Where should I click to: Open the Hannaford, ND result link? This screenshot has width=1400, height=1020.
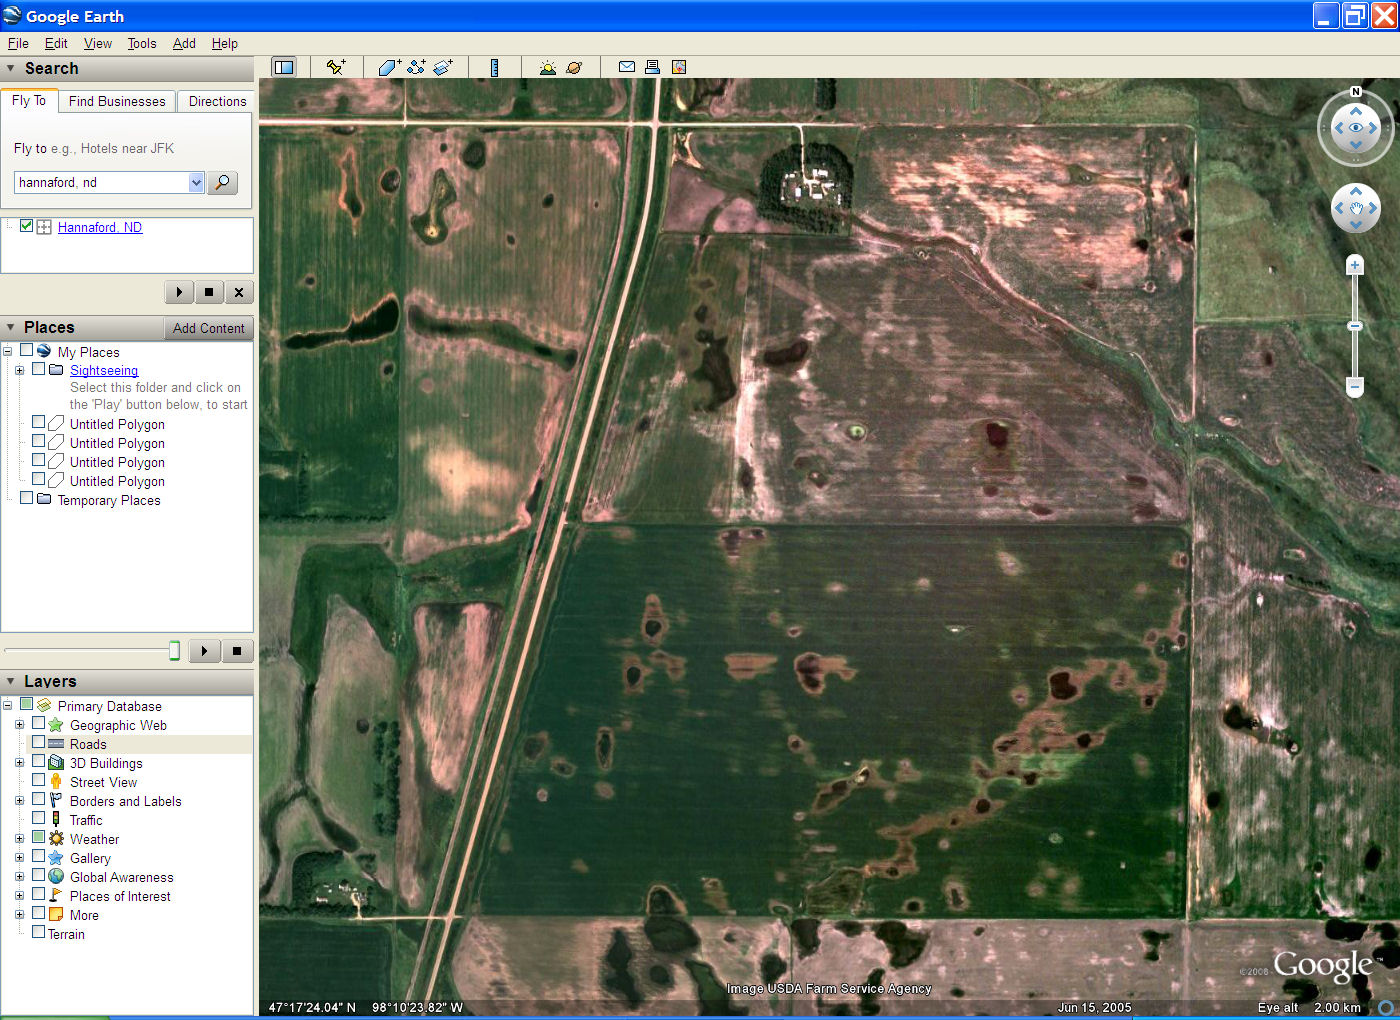(x=100, y=227)
